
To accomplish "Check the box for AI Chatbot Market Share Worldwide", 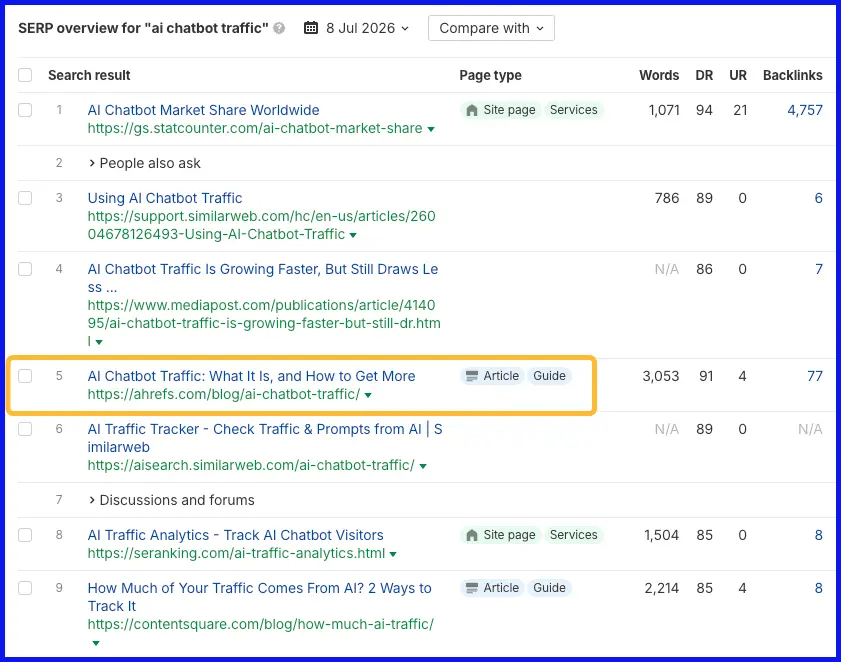I will [25, 110].
